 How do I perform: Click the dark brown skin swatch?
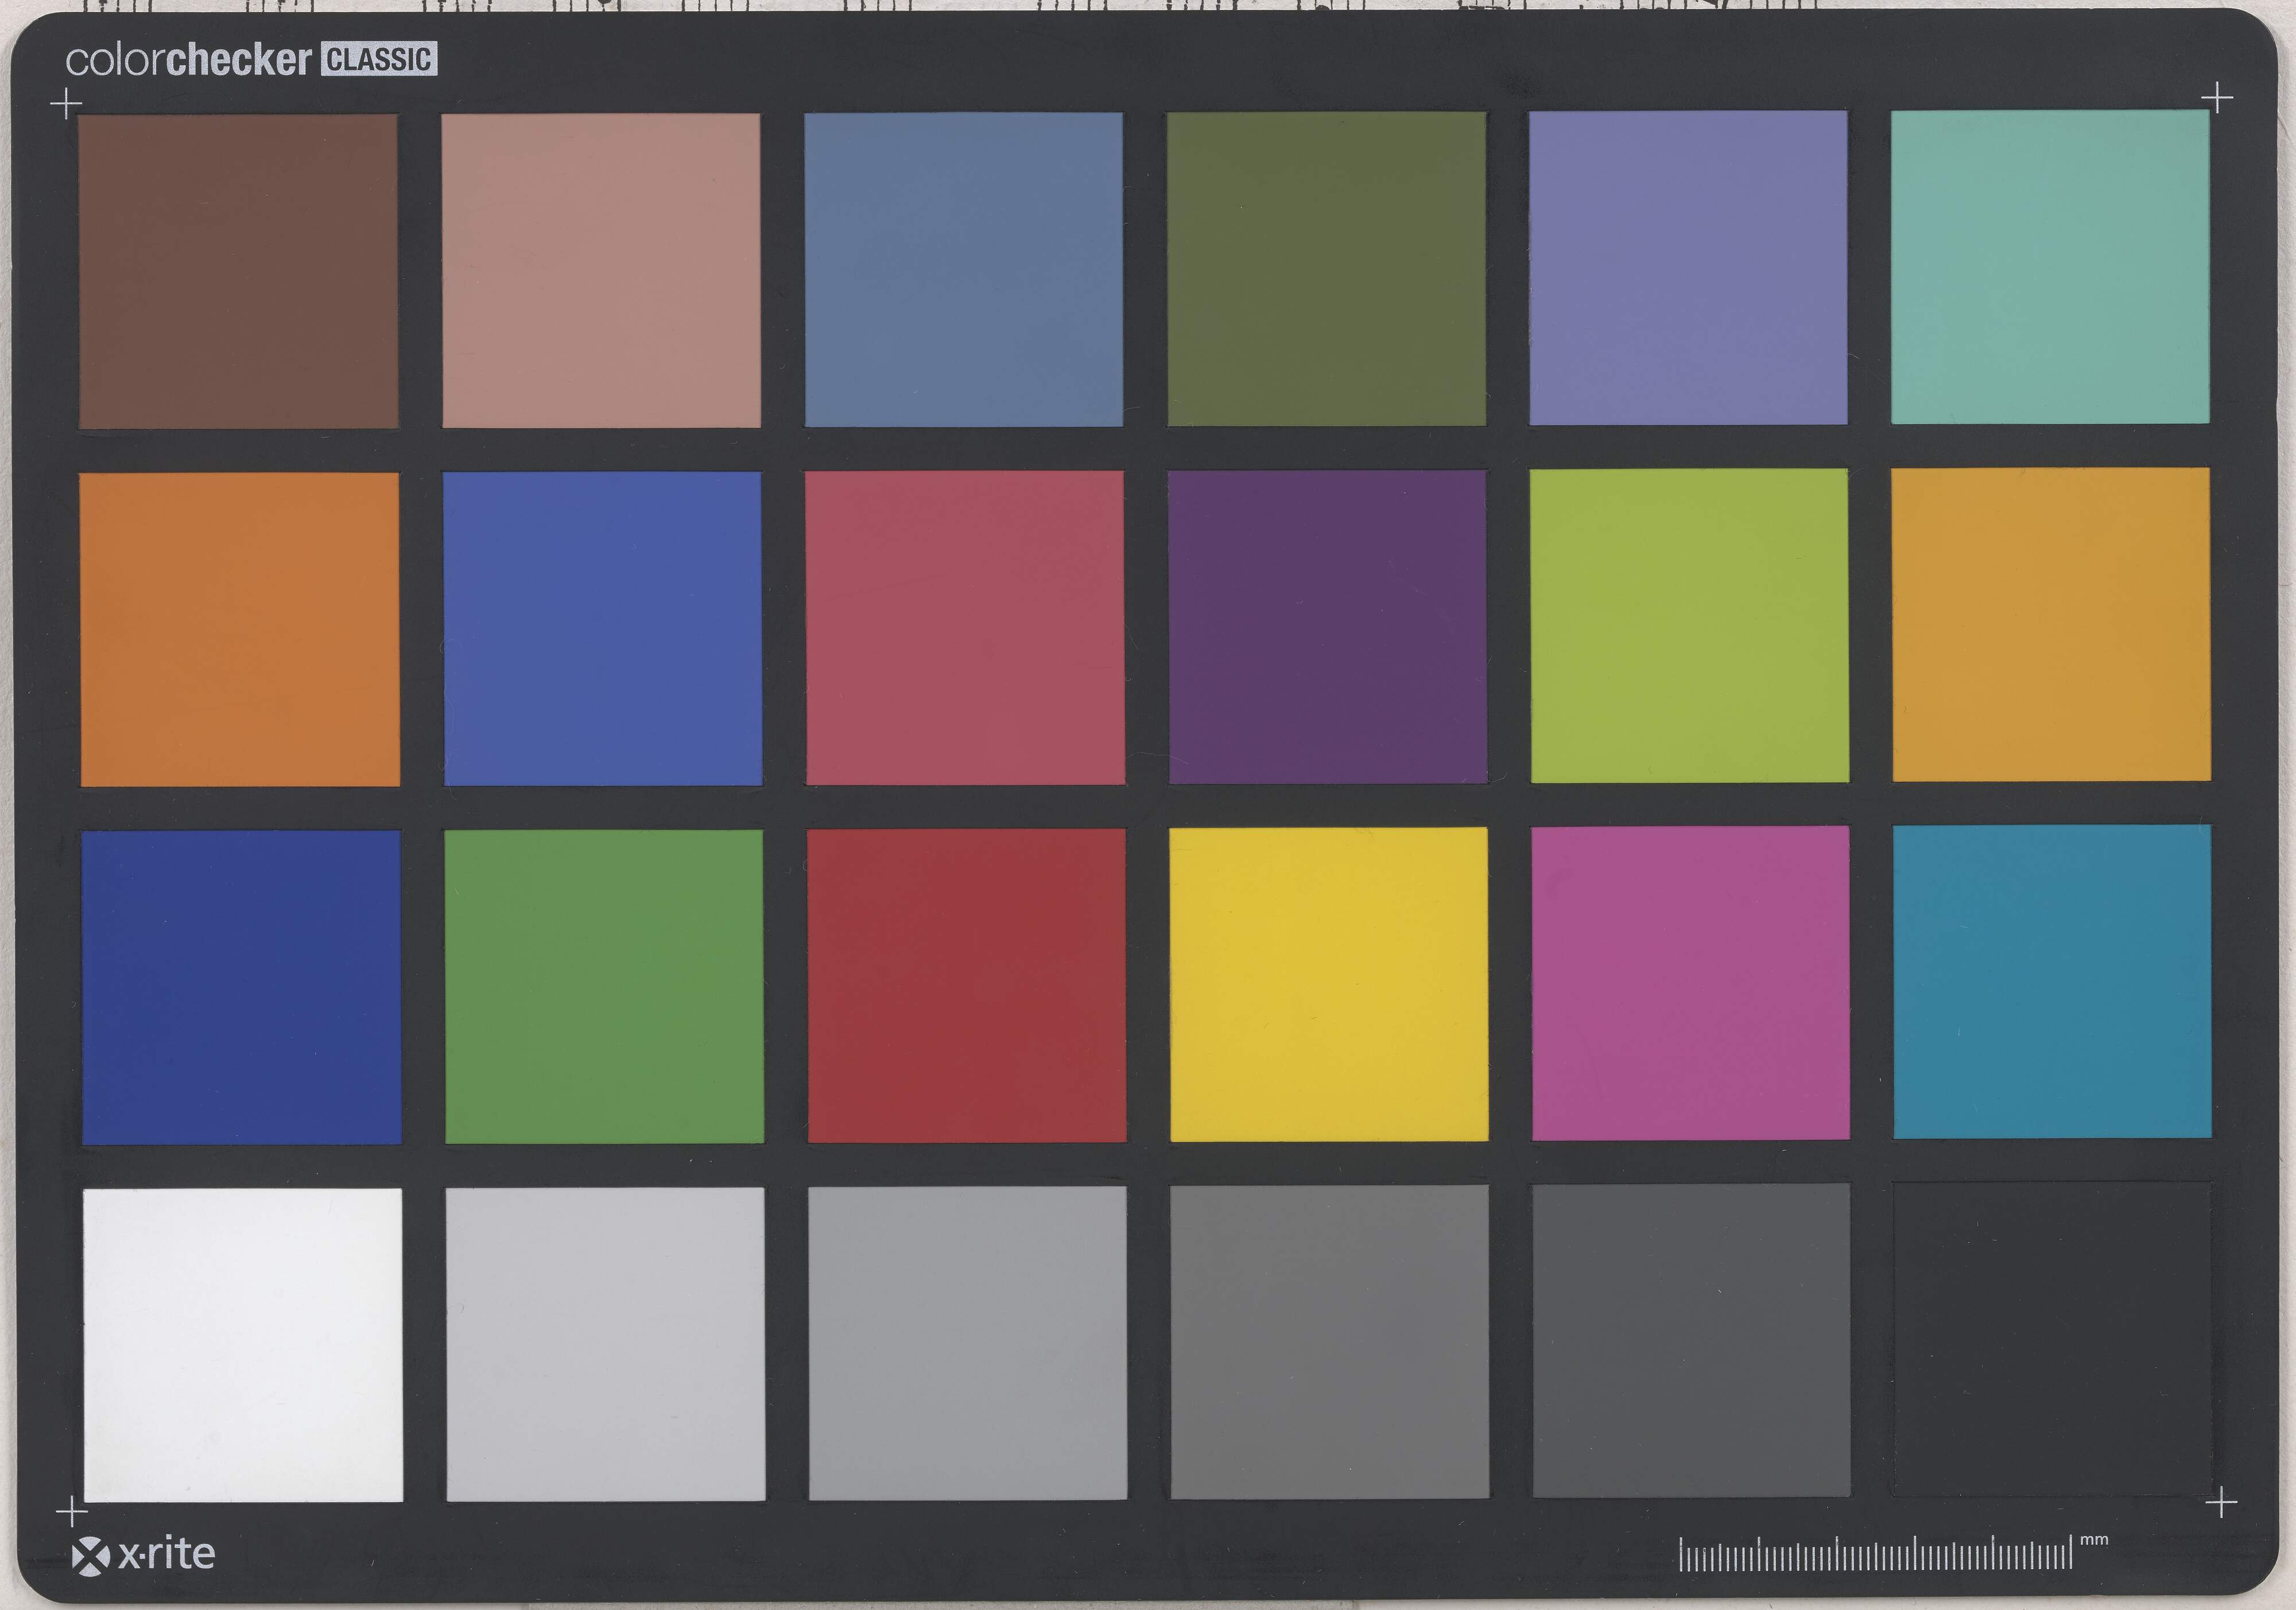[238, 271]
